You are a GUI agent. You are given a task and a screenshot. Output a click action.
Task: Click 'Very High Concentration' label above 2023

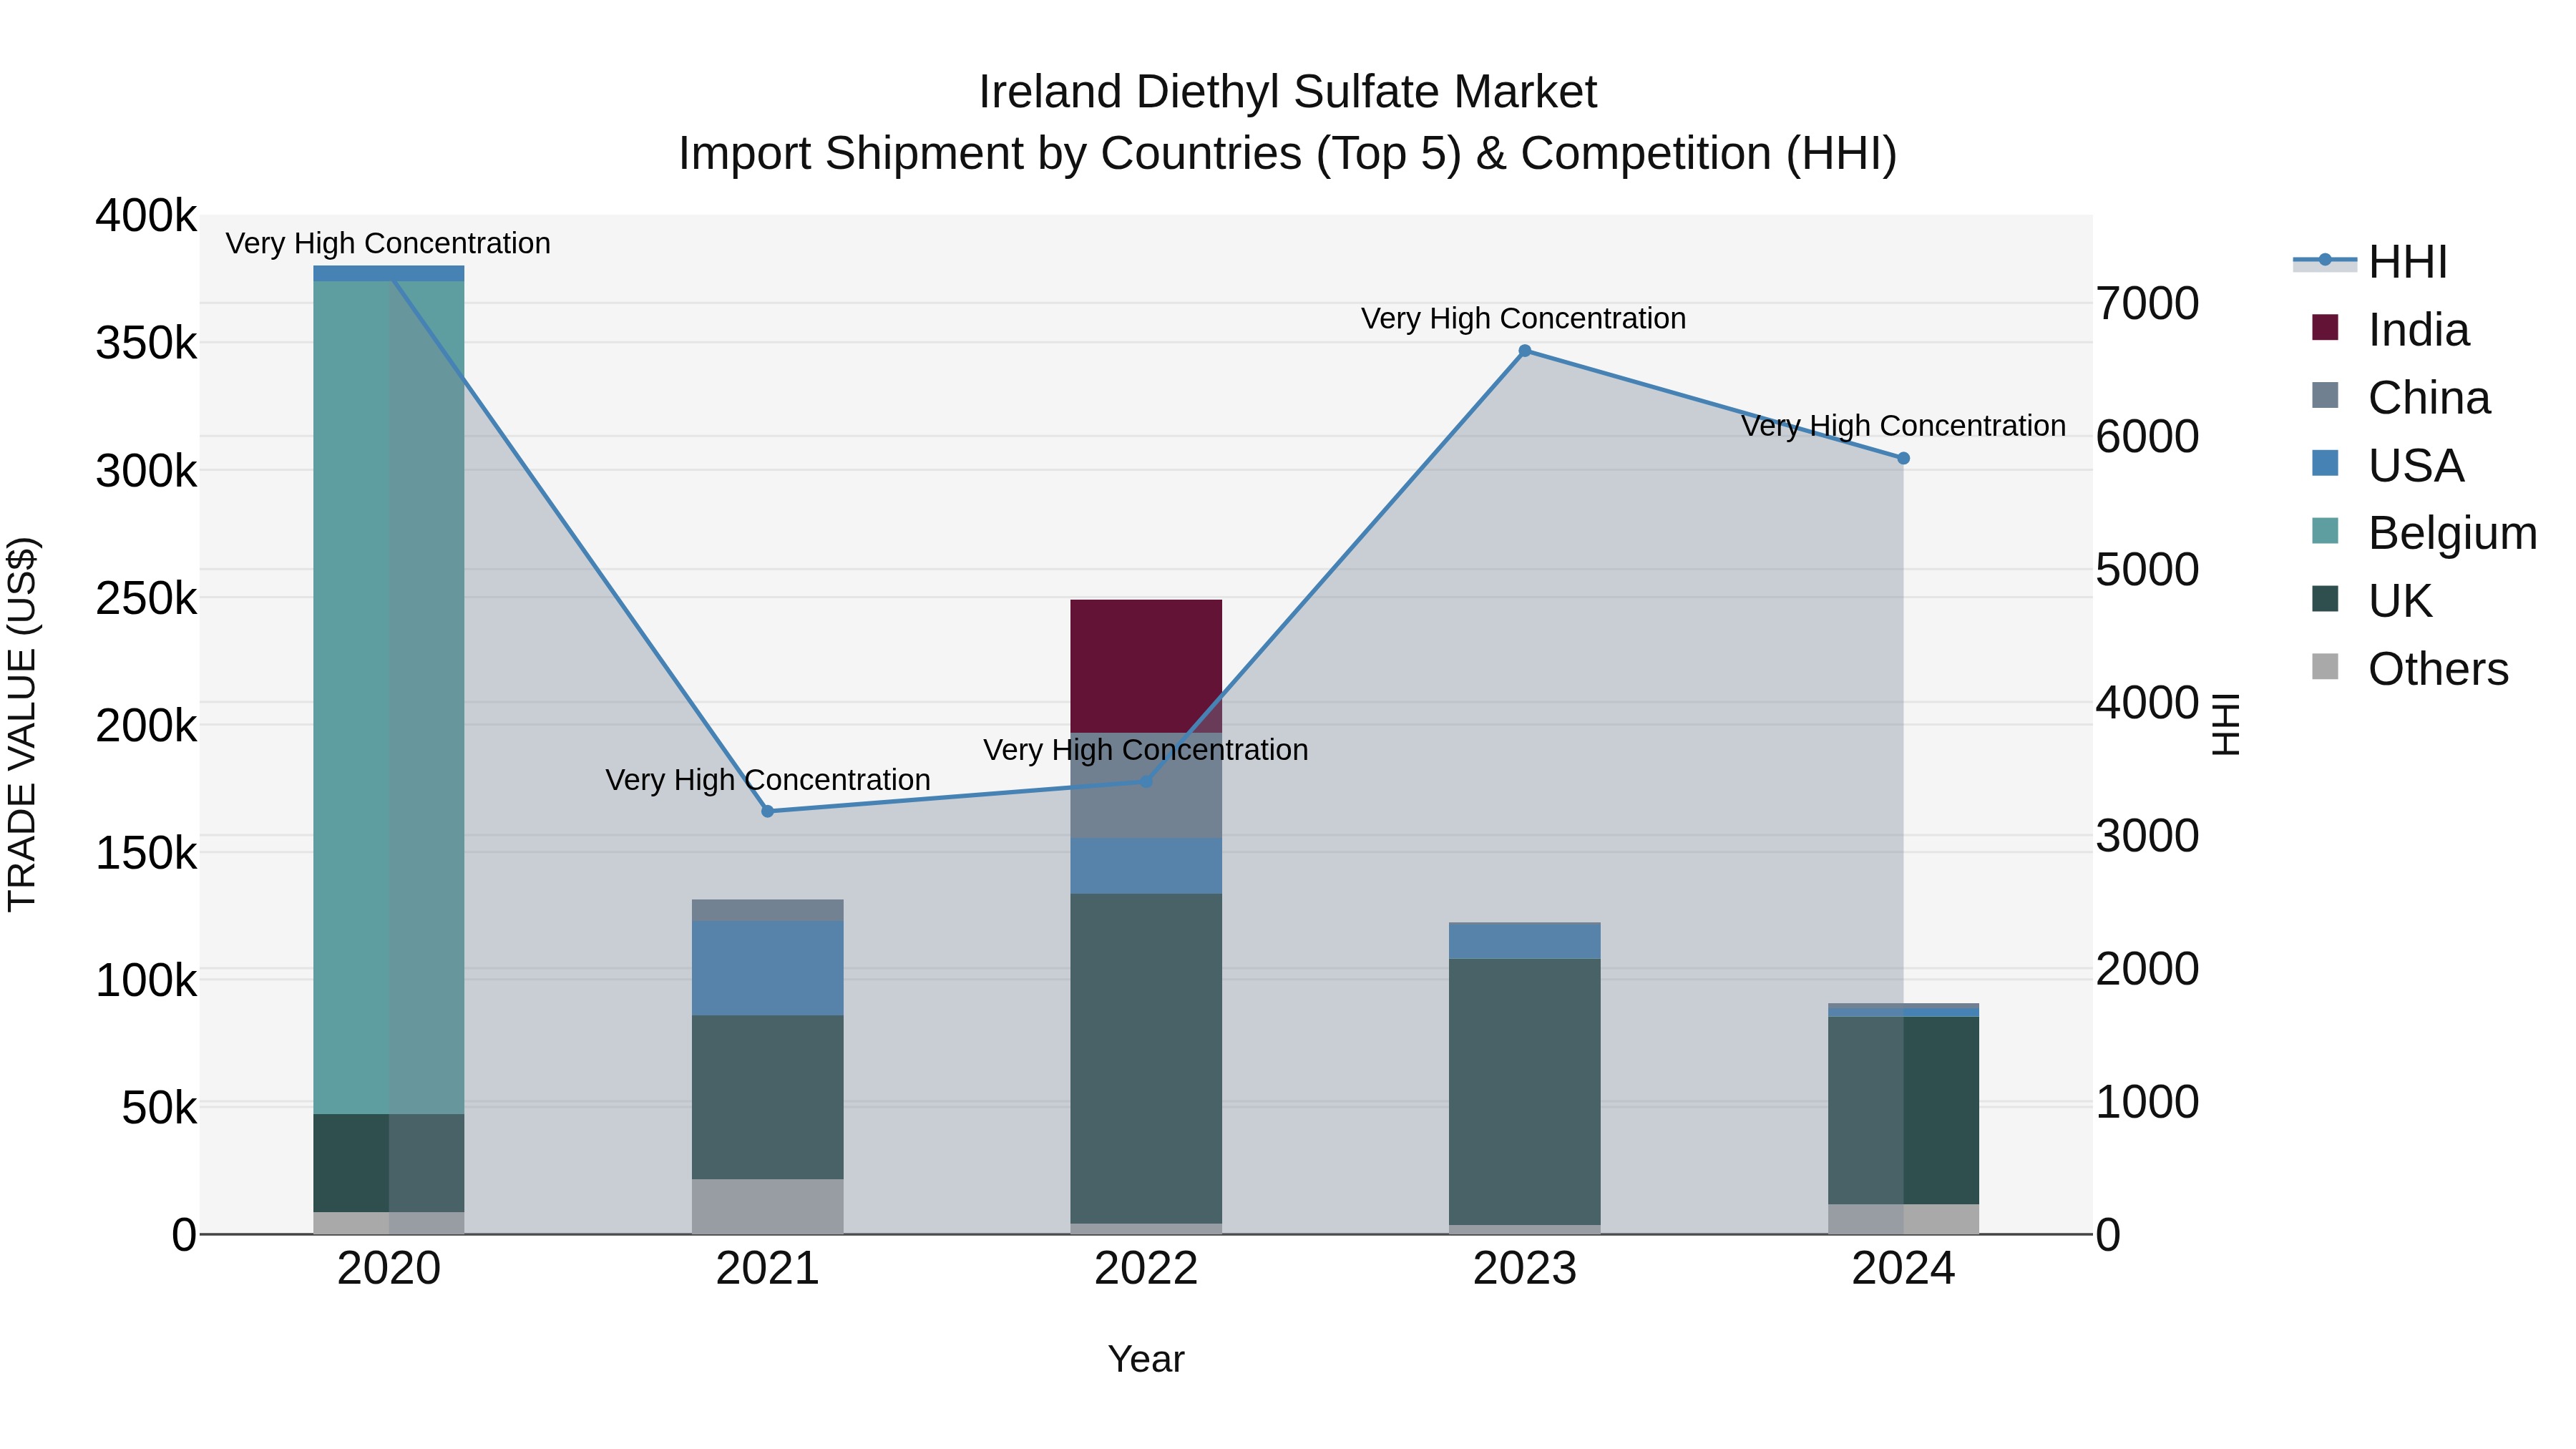point(1523,319)
